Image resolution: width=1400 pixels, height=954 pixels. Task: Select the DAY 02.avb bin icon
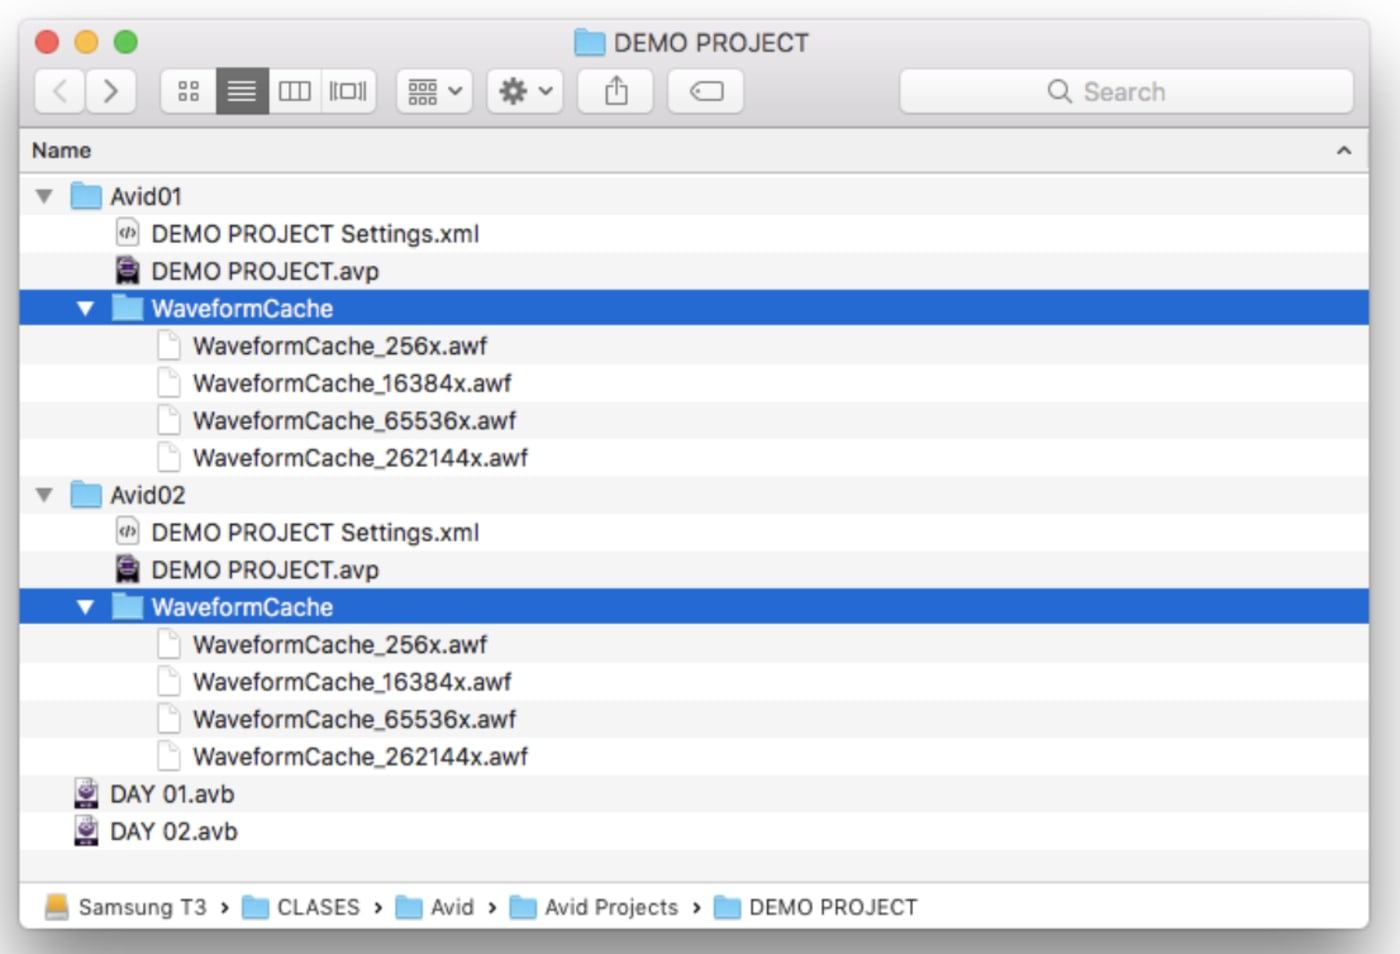(x=86, y=831)
